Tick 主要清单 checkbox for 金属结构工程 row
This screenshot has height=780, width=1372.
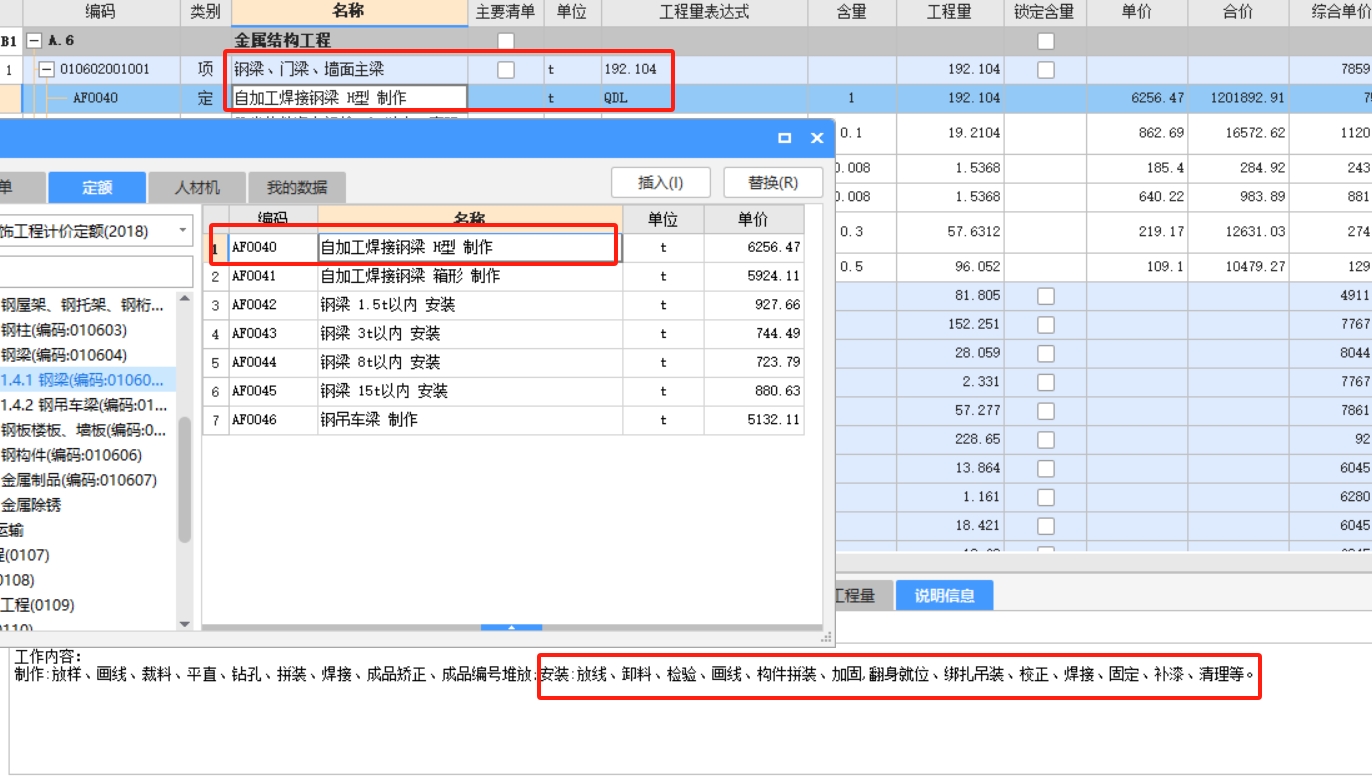pyautogui.click(x=506, y=41)
